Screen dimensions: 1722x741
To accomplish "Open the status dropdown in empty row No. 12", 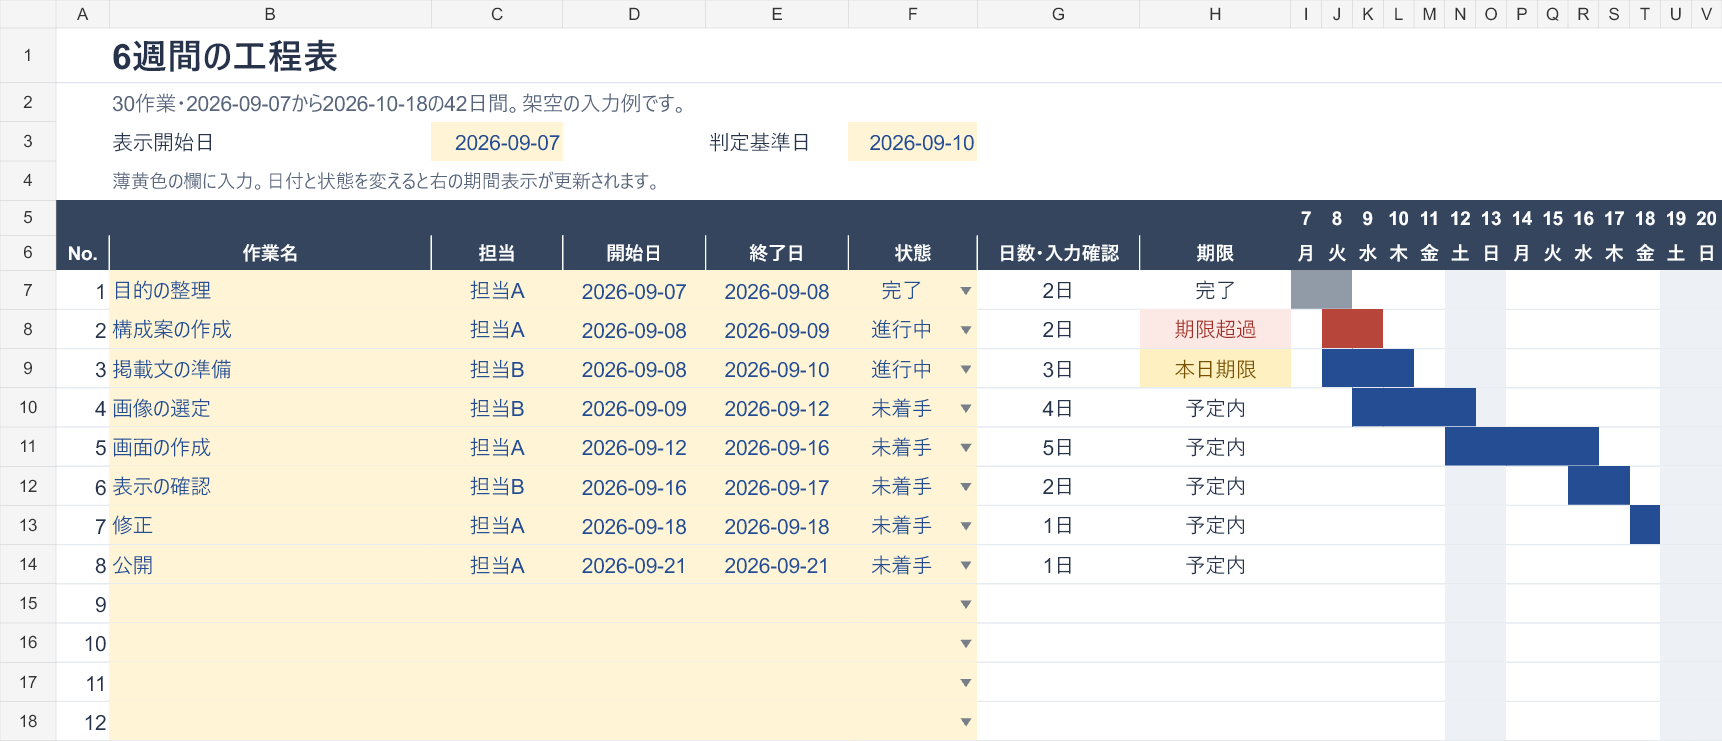I will [965, 722].
